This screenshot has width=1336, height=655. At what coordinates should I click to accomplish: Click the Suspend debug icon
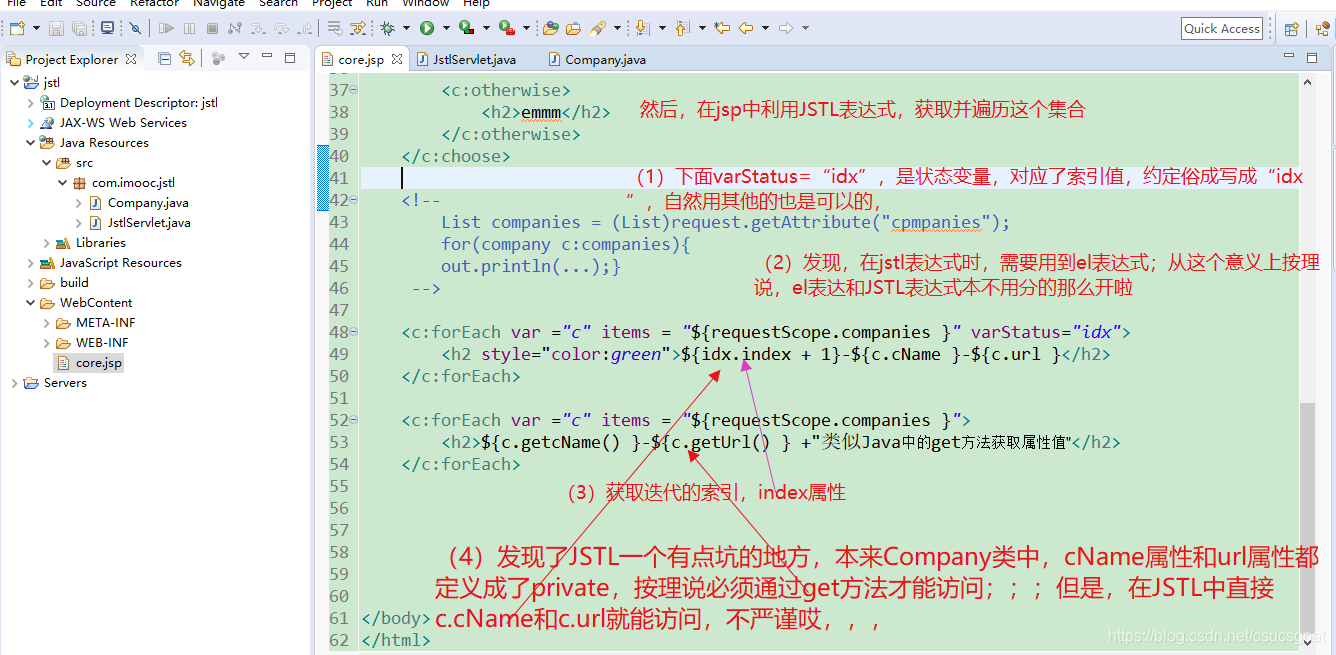coord(189,28)
